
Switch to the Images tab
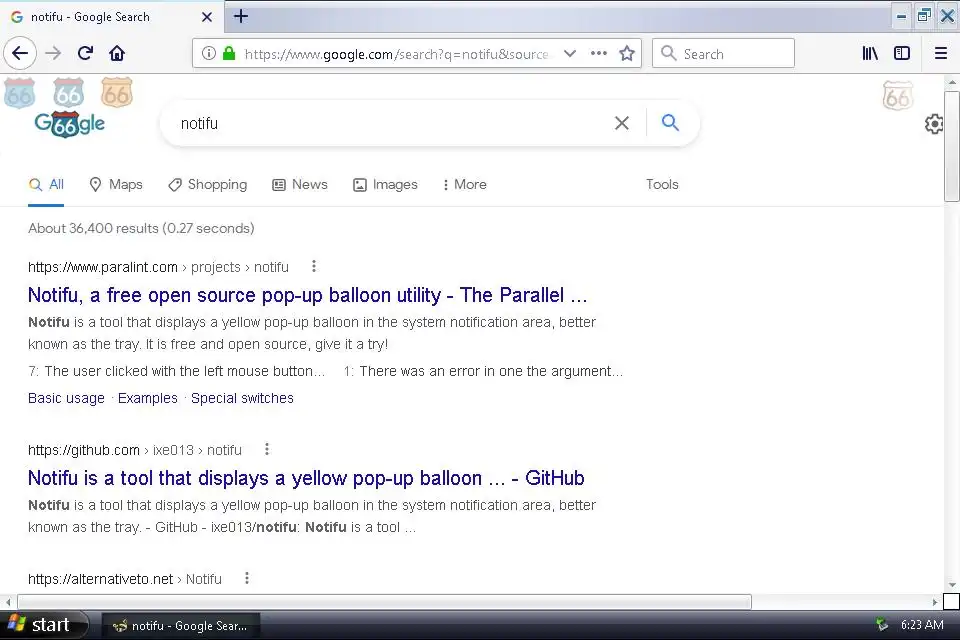(x=385, y=184)
